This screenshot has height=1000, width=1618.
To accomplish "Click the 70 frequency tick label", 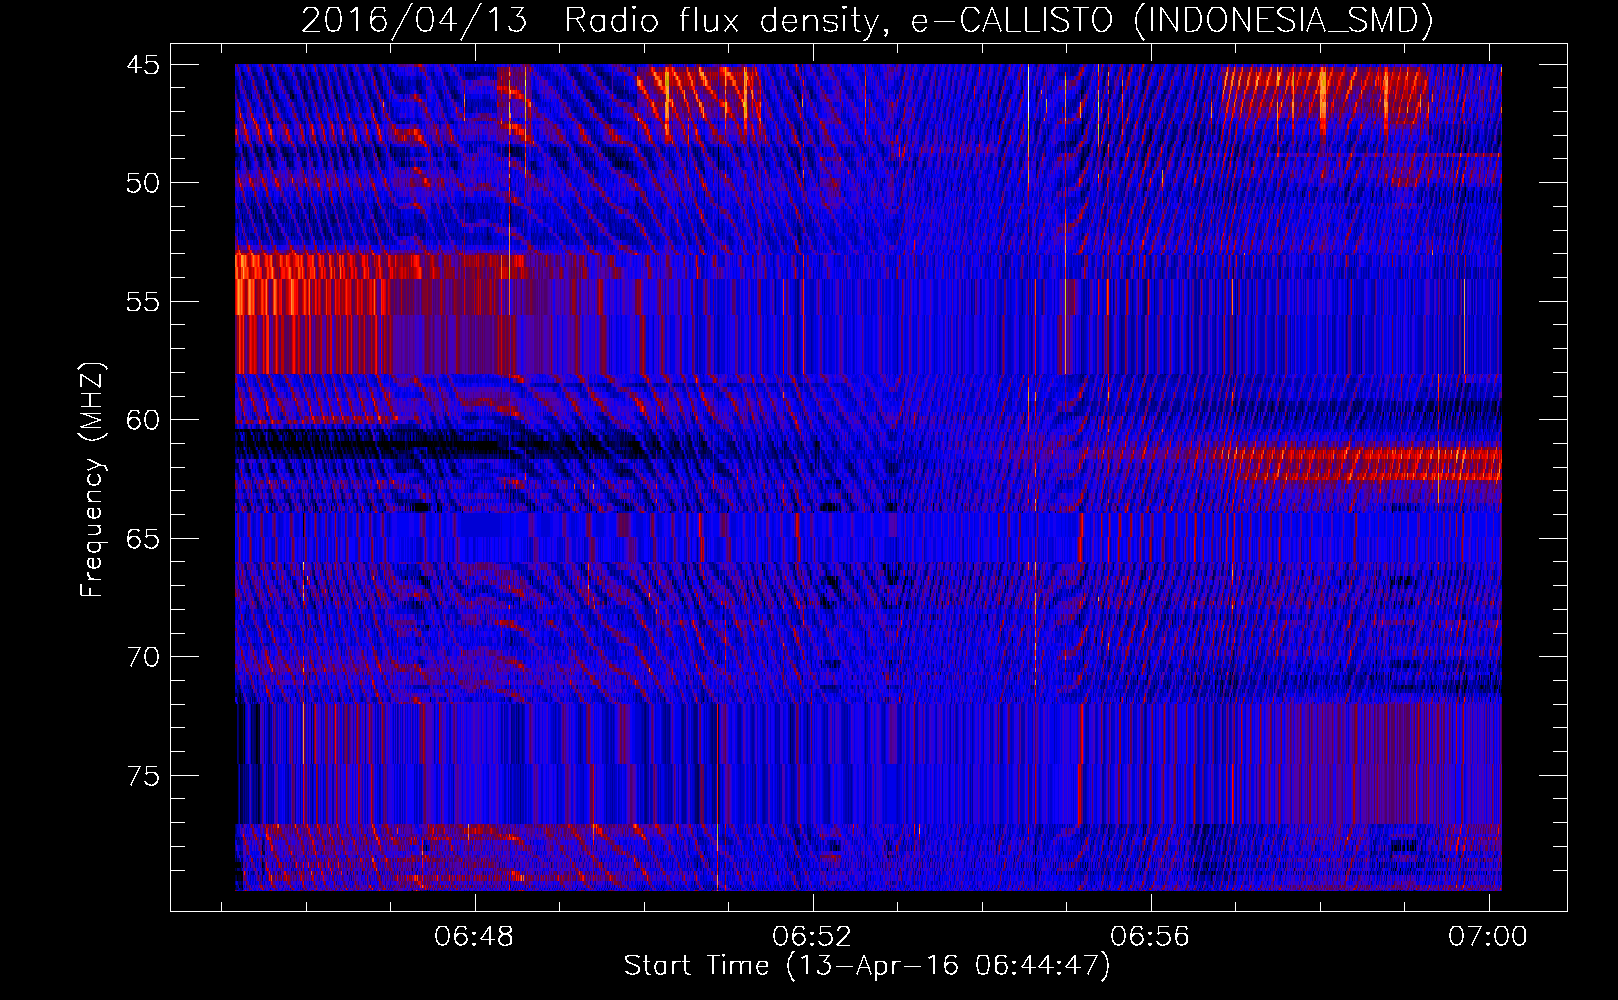I will pyautogui.click(x=143, y=657).
